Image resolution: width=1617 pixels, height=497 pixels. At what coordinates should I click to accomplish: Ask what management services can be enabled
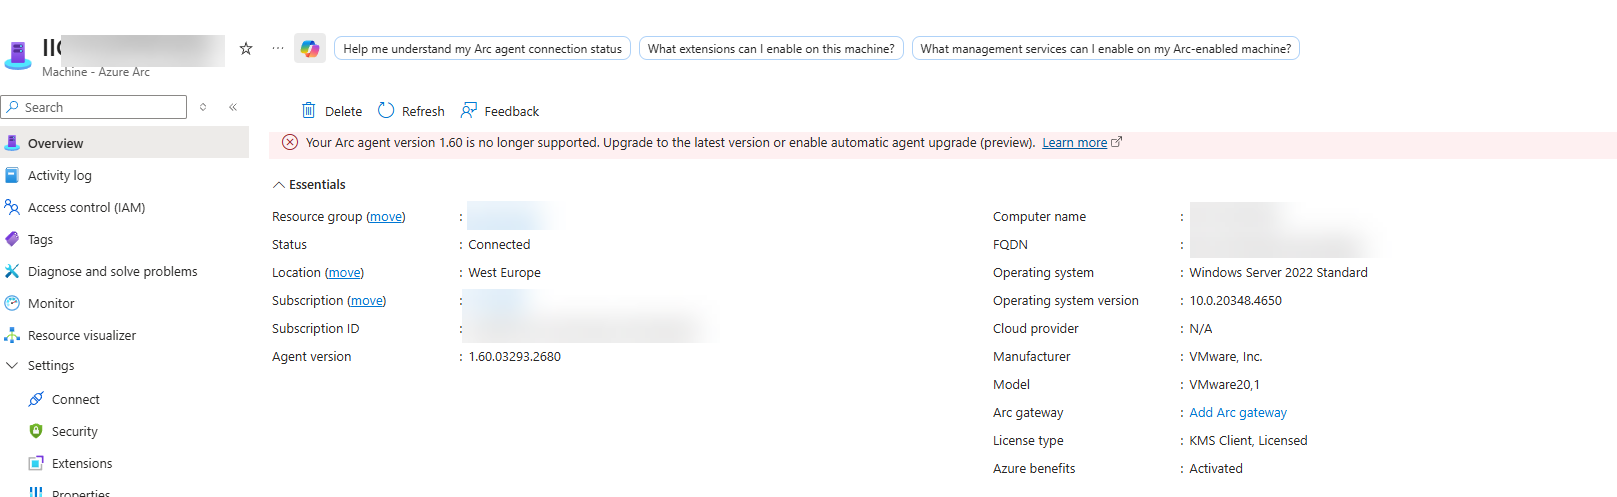click(1106, 48)
